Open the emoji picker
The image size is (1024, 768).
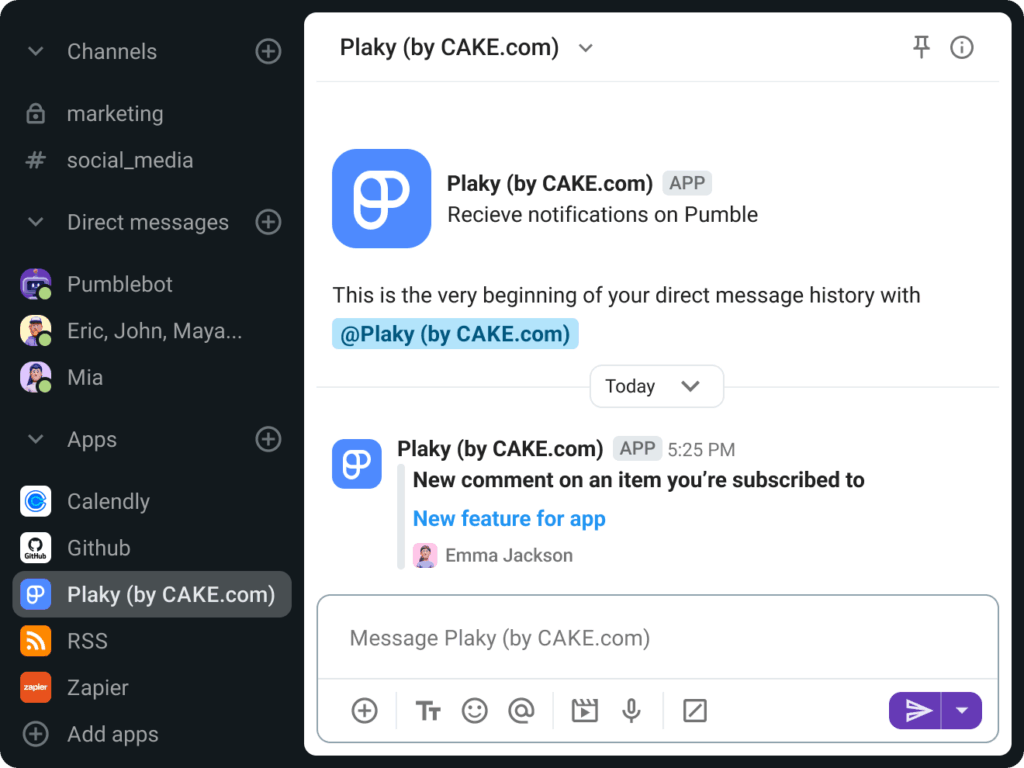(475, 711)
